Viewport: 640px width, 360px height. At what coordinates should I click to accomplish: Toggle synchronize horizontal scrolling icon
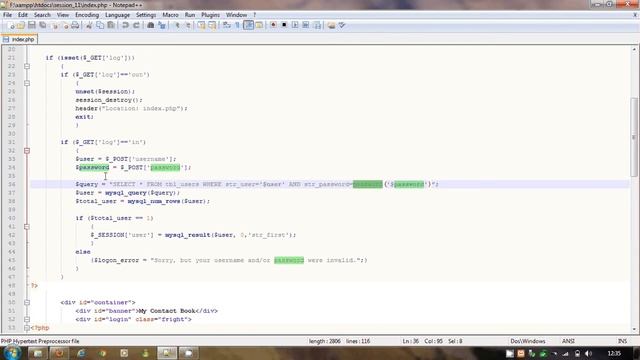point(212,25)
